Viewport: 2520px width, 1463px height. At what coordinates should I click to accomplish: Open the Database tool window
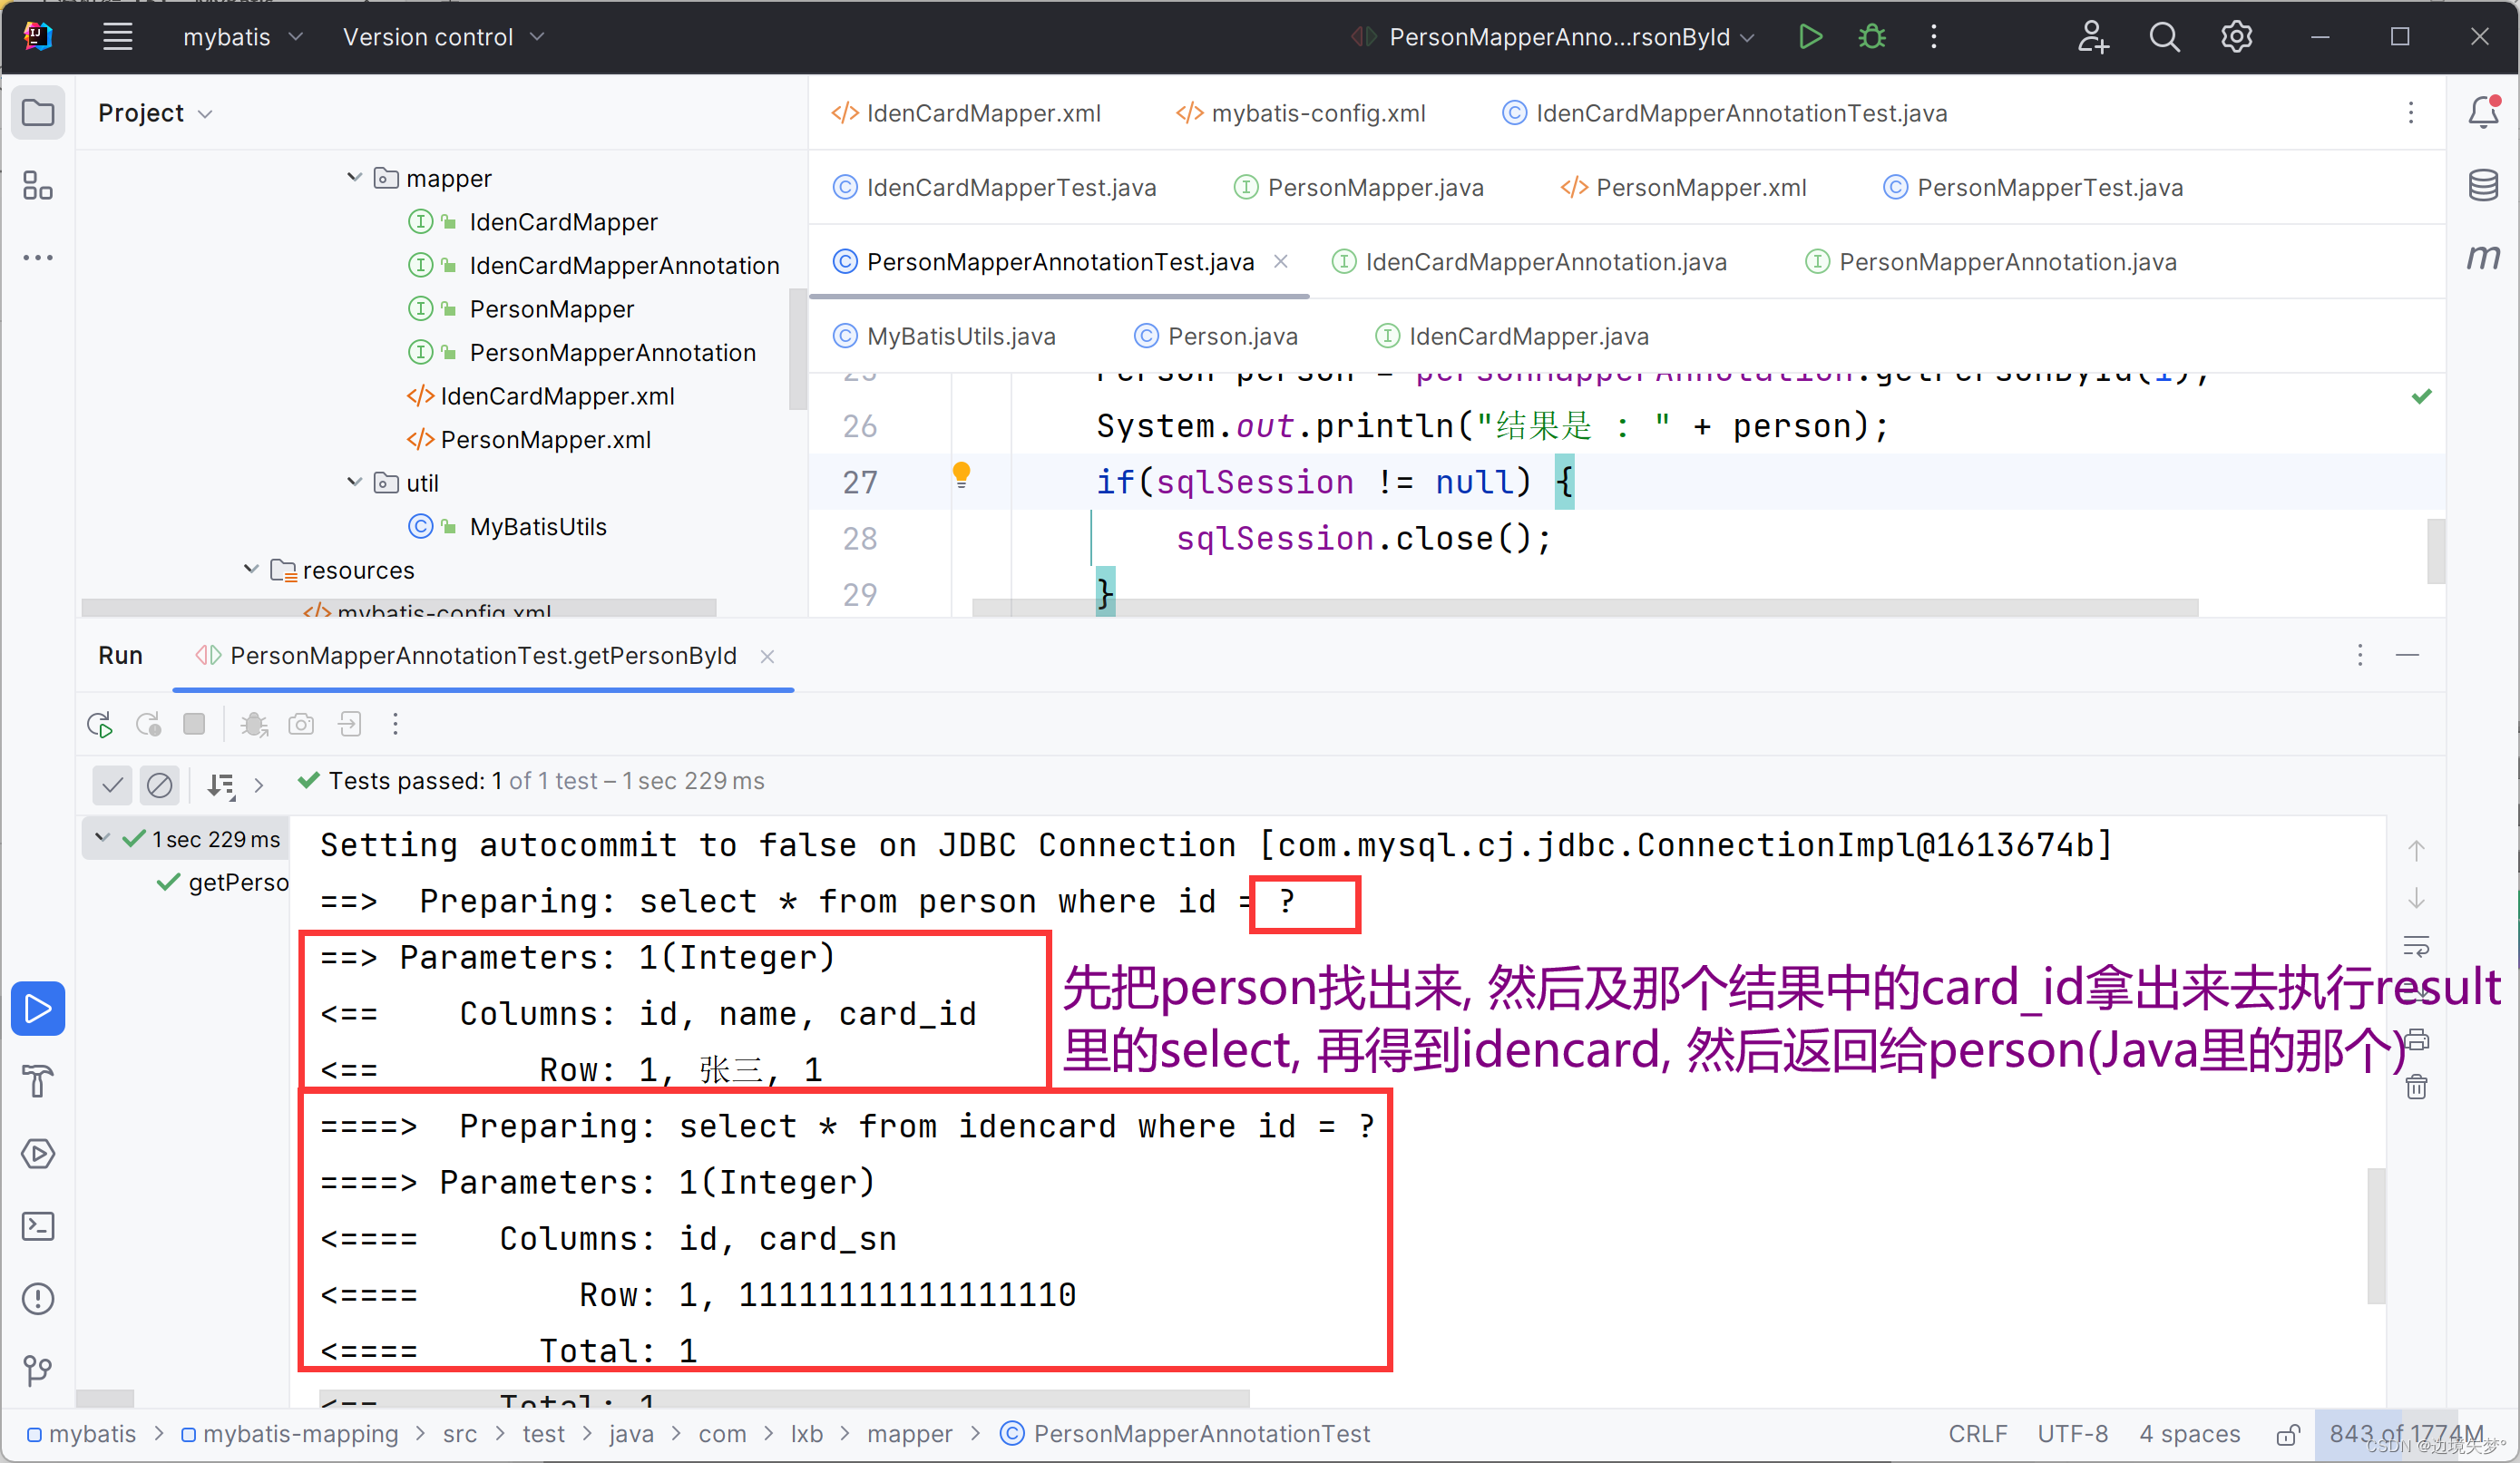point(2484,185)
